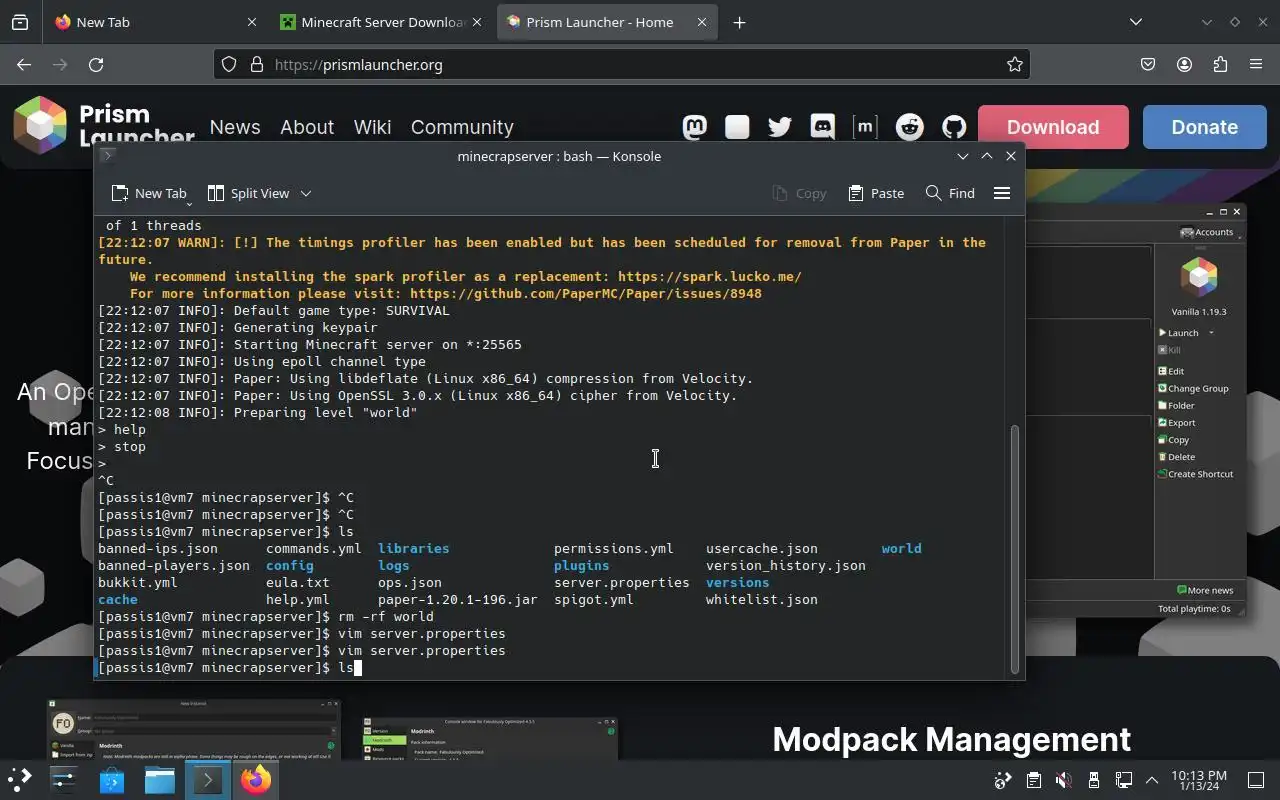Click 'whitelist.json' in the terminal listing
The height and width of the screenshot is (800, 1280).
tap(761, 599)
